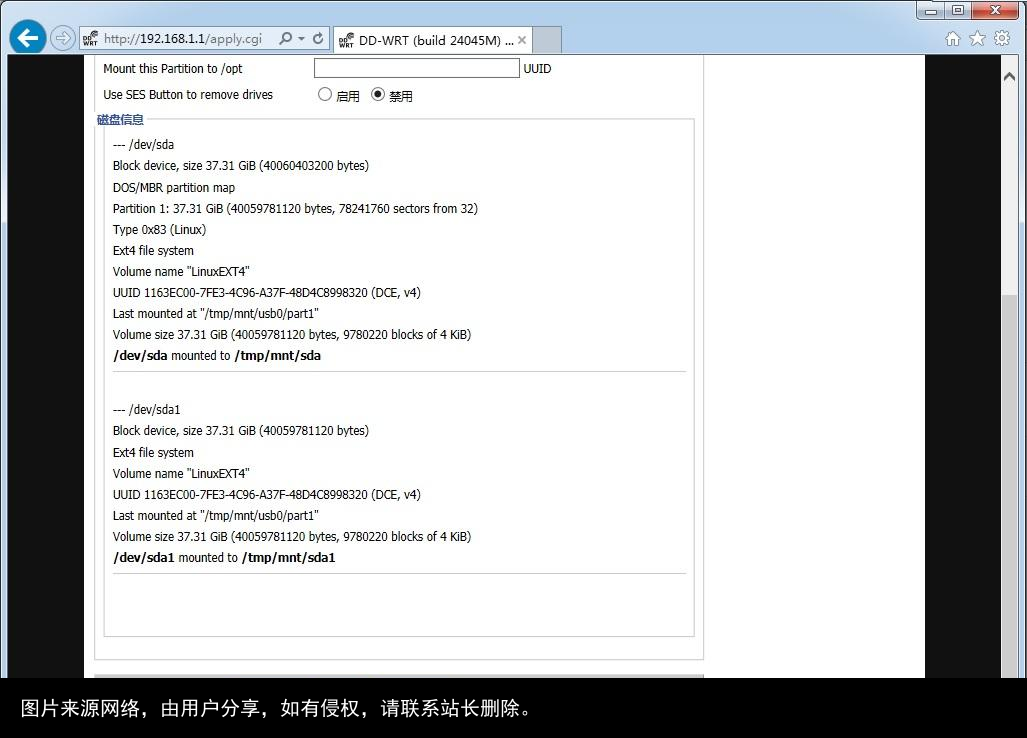Refresh the current page
This screenshot has height=738, width=1027.
click(318, 39)
